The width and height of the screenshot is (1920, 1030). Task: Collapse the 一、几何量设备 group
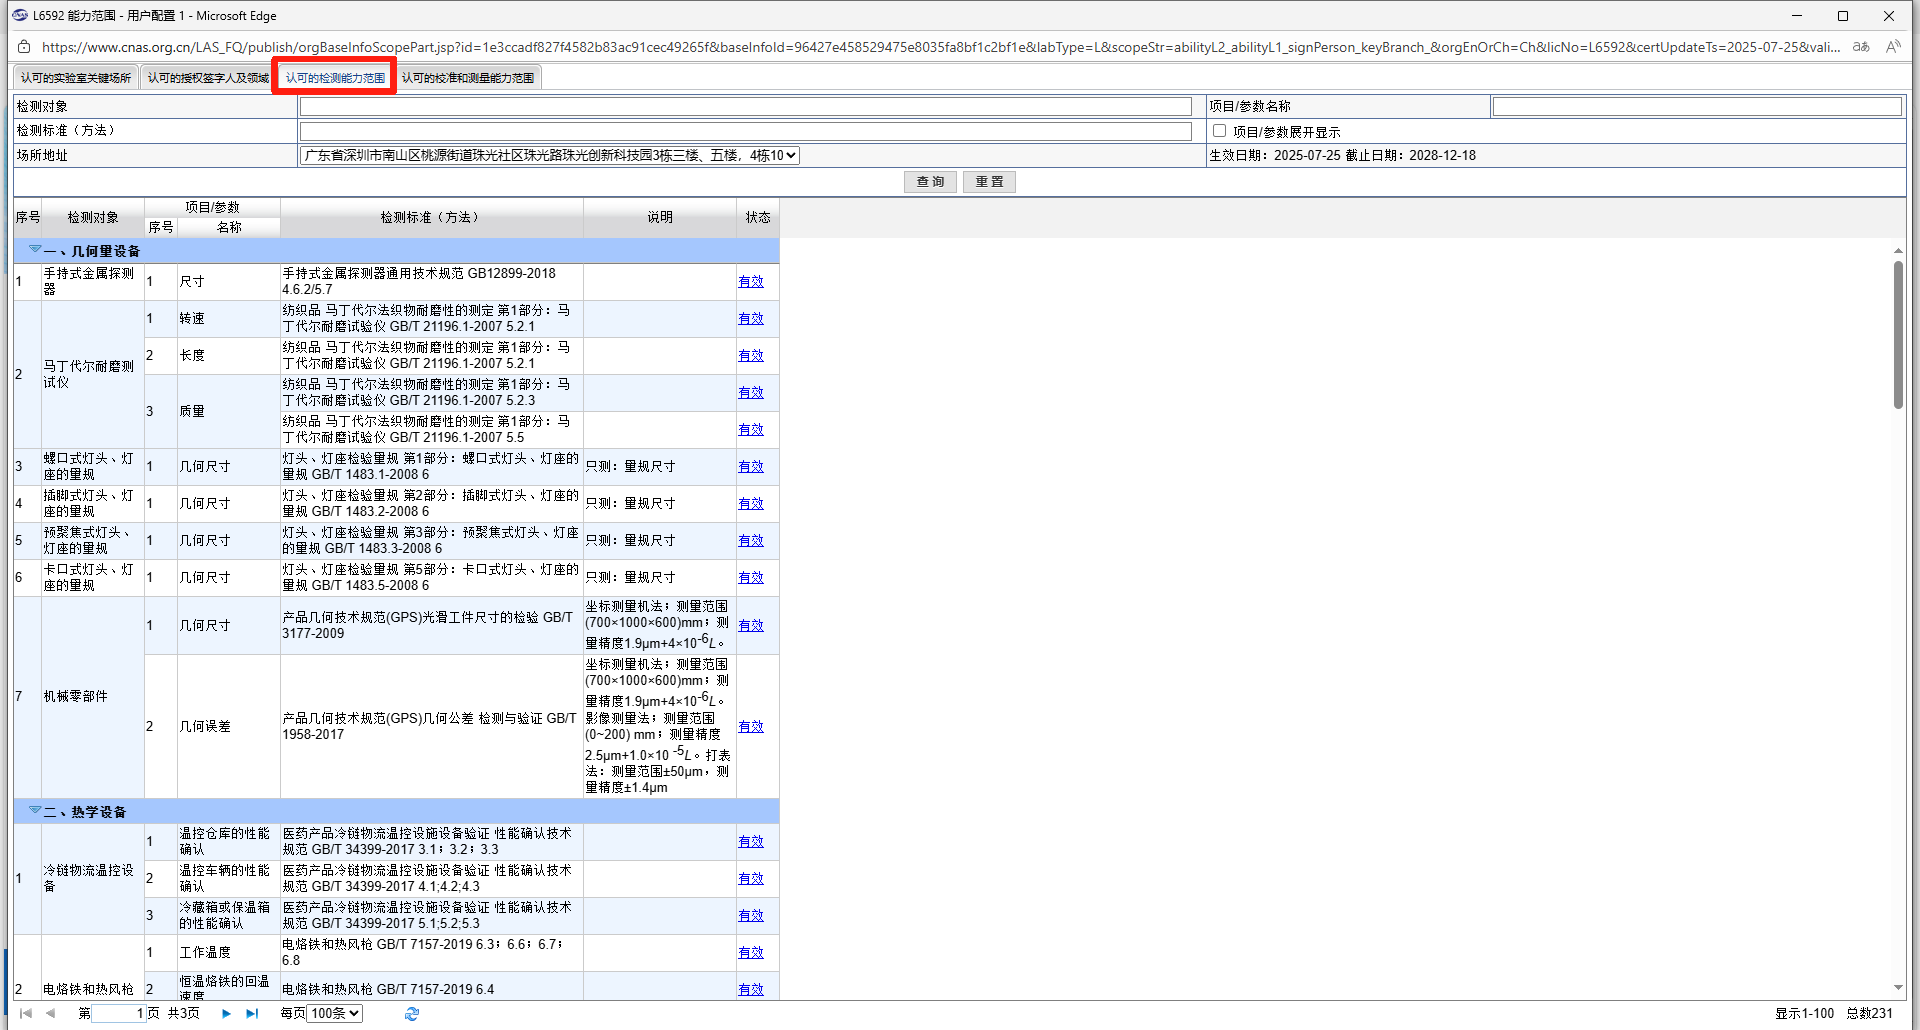(x=35, y=250)
